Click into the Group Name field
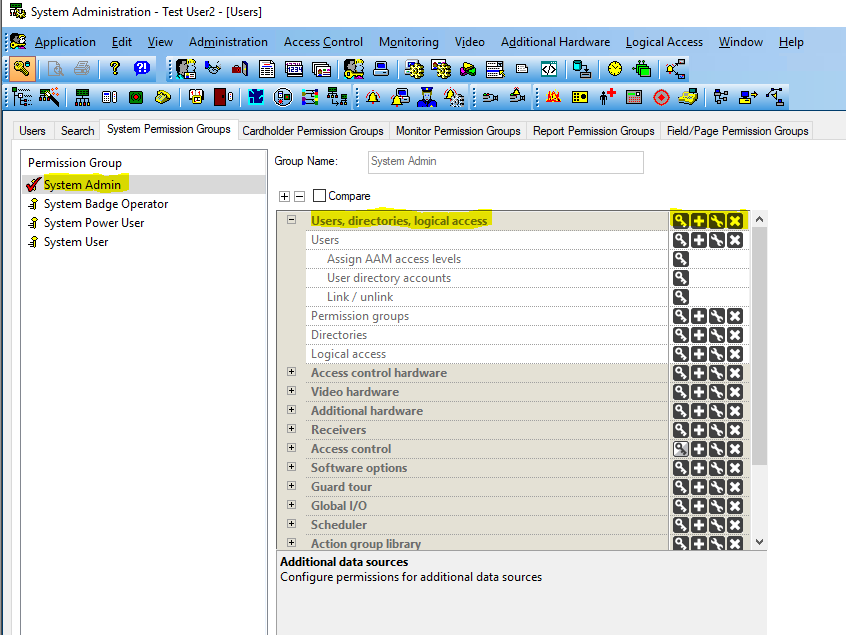 tap(506, 162)
